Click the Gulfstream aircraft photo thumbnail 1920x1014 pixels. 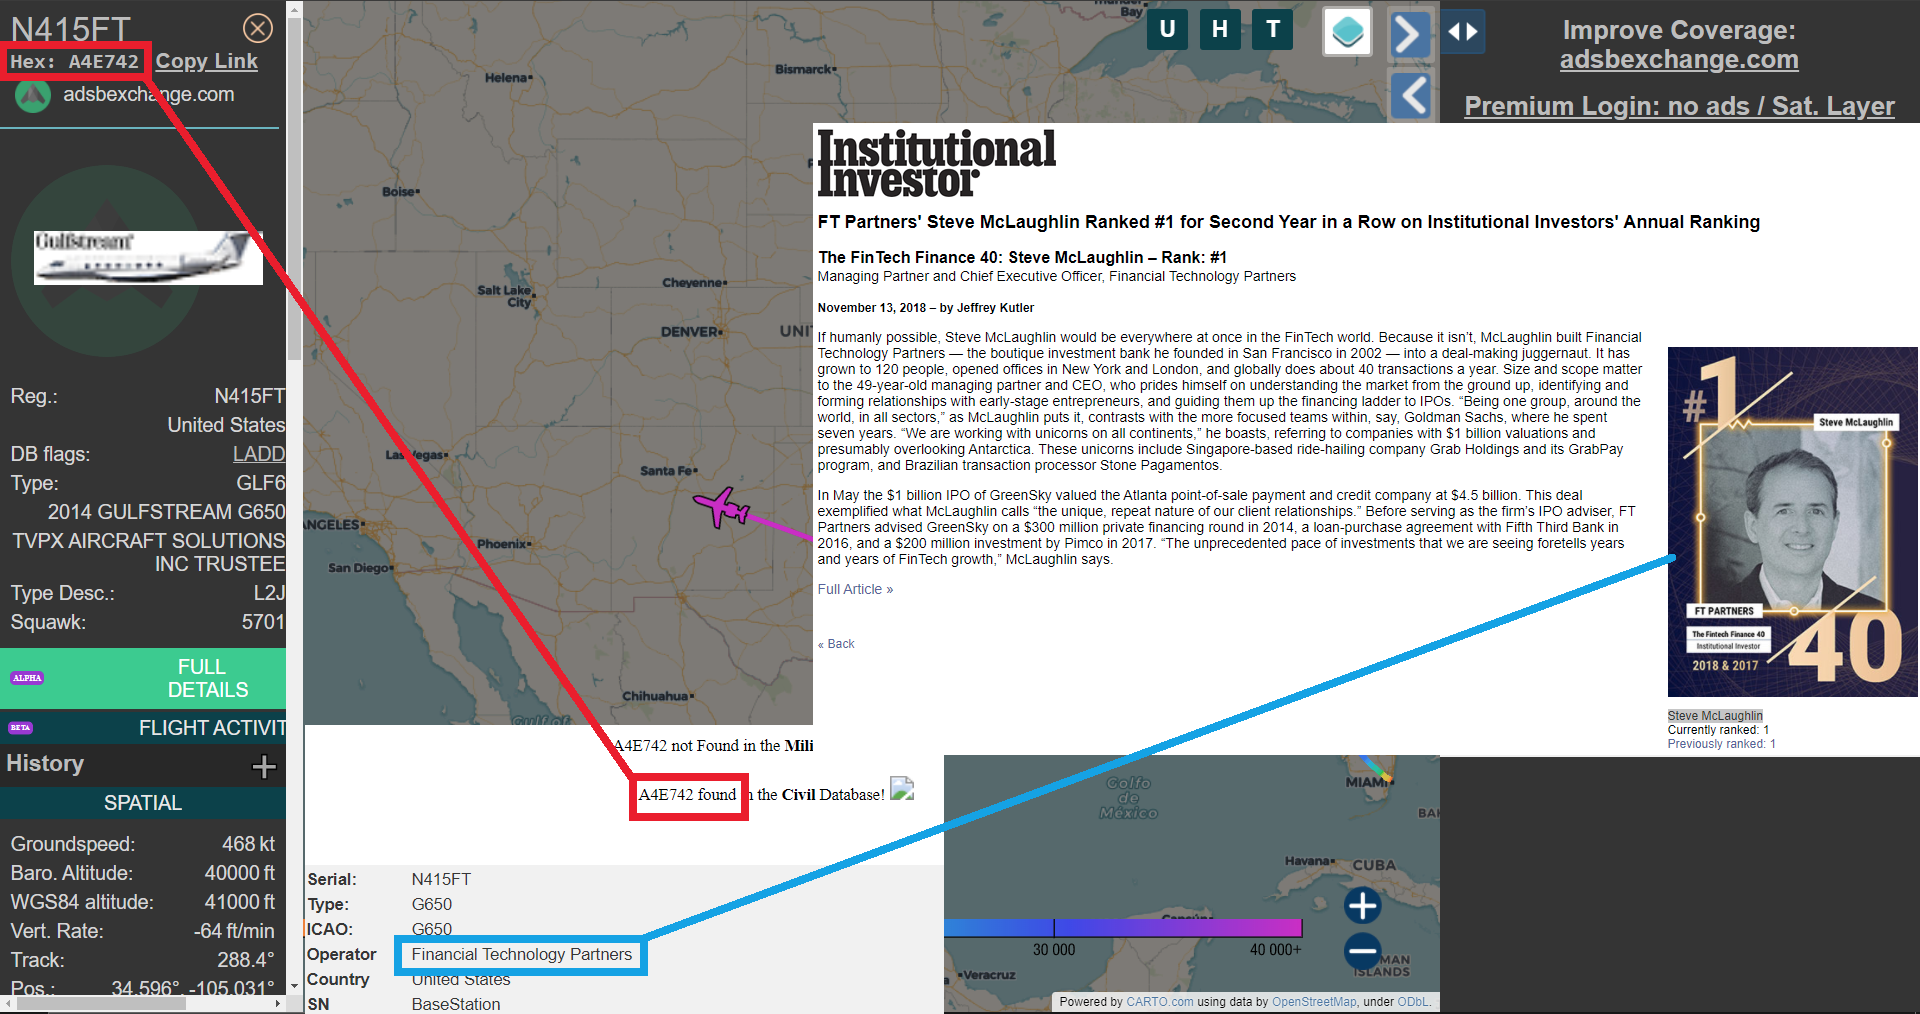click(x=148, y=258)
